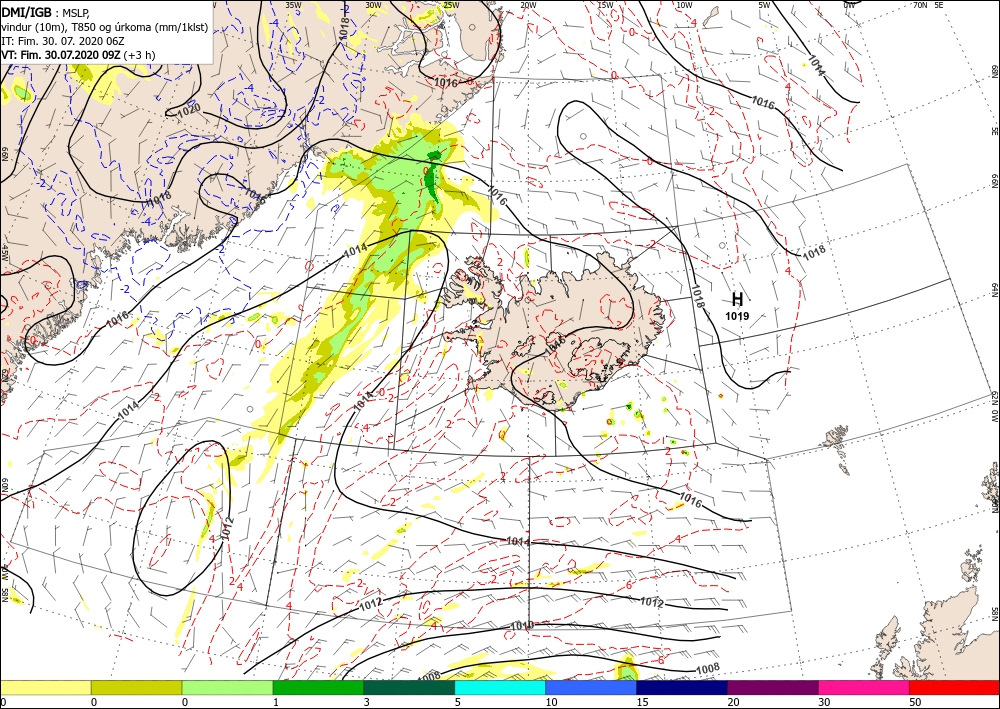
Task: Click the 5W longitude label
Action: (x=765, y=5)
